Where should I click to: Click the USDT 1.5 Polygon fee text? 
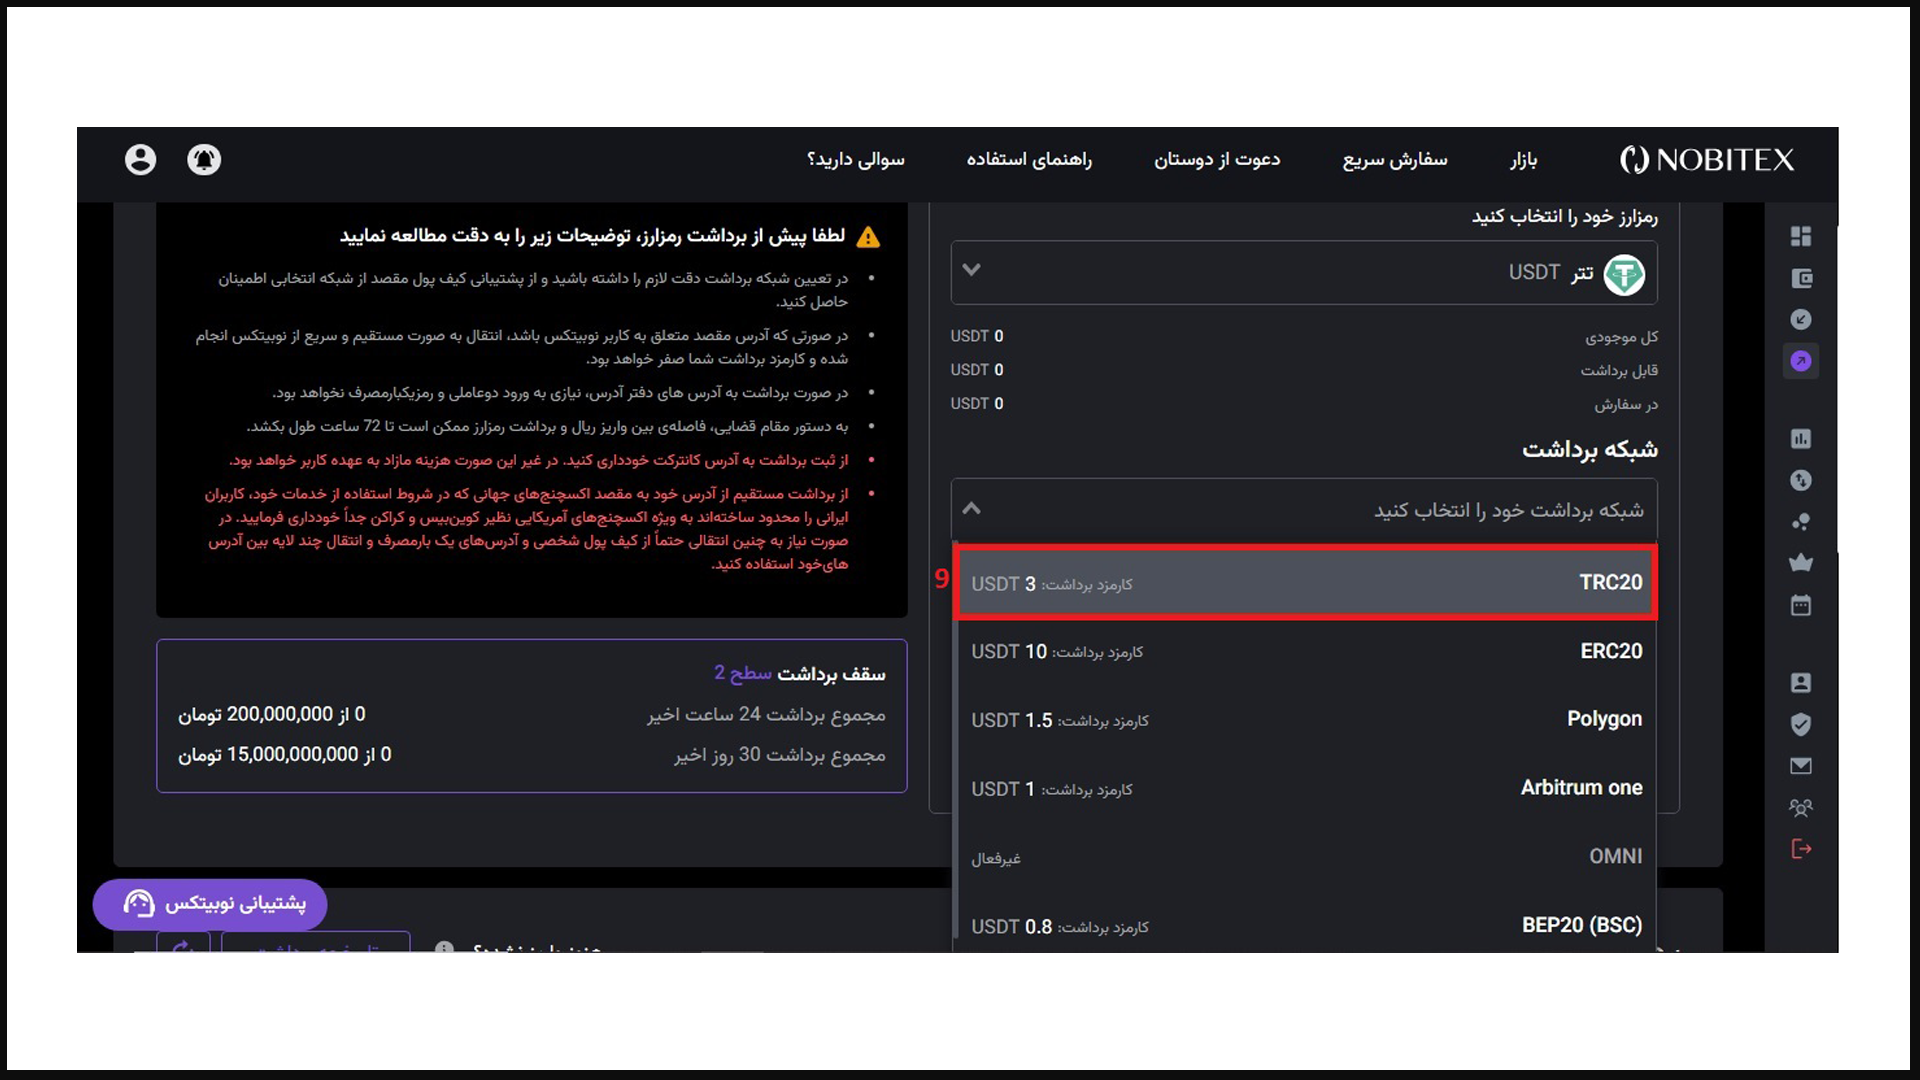click(1060, 721)
